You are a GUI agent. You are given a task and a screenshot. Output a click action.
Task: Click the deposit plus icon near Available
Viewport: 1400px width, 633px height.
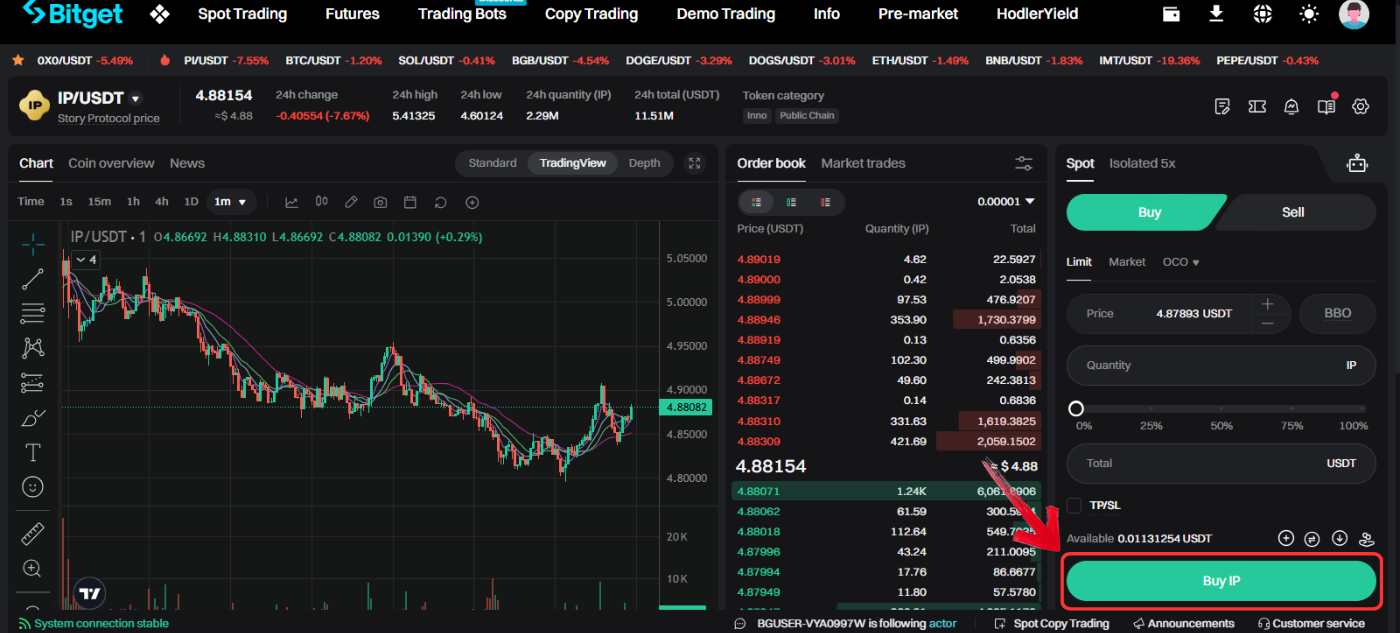[1286, 538]
